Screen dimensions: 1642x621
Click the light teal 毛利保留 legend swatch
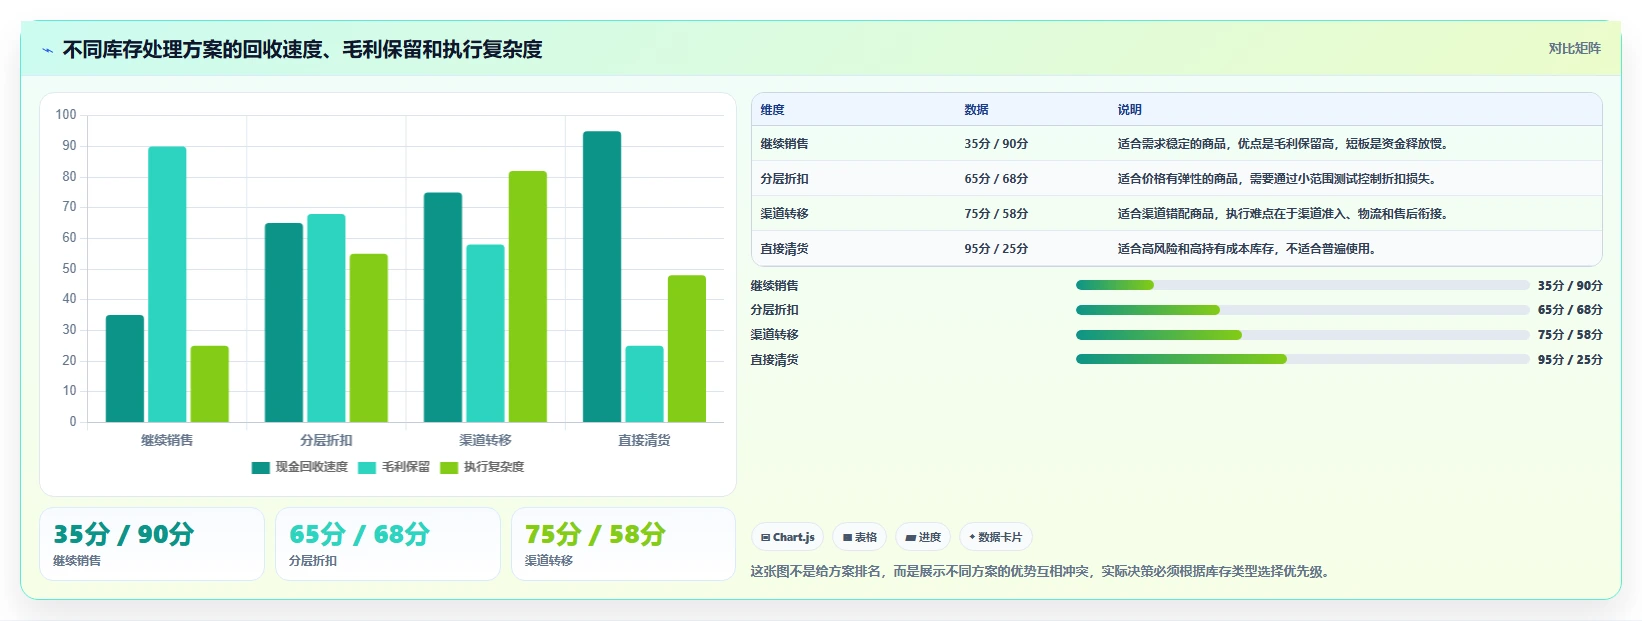[x=367, y=467]
